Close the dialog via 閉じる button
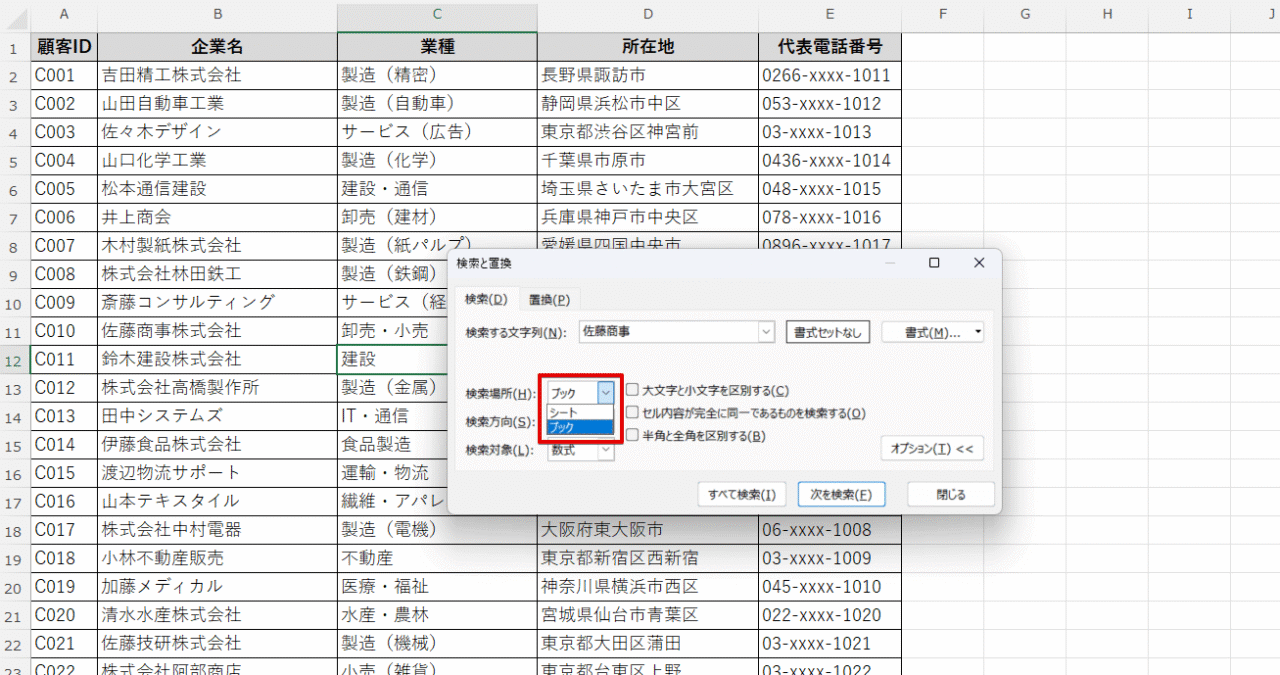 (x=950, y=493)
